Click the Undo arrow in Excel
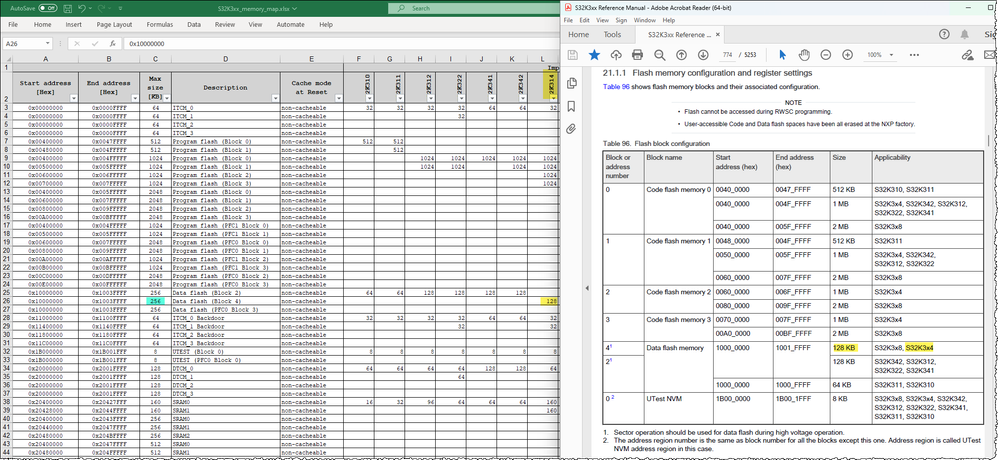Screen dimensions: 998x460 pos(81,8)
